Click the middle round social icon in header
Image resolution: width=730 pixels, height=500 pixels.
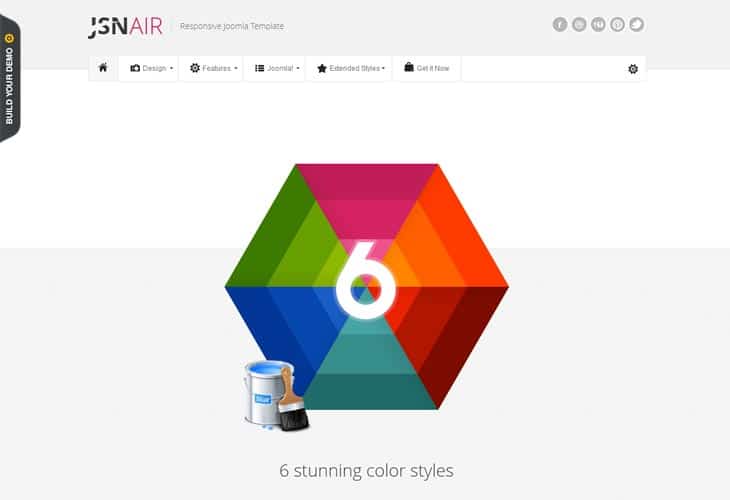pos(598,25)
